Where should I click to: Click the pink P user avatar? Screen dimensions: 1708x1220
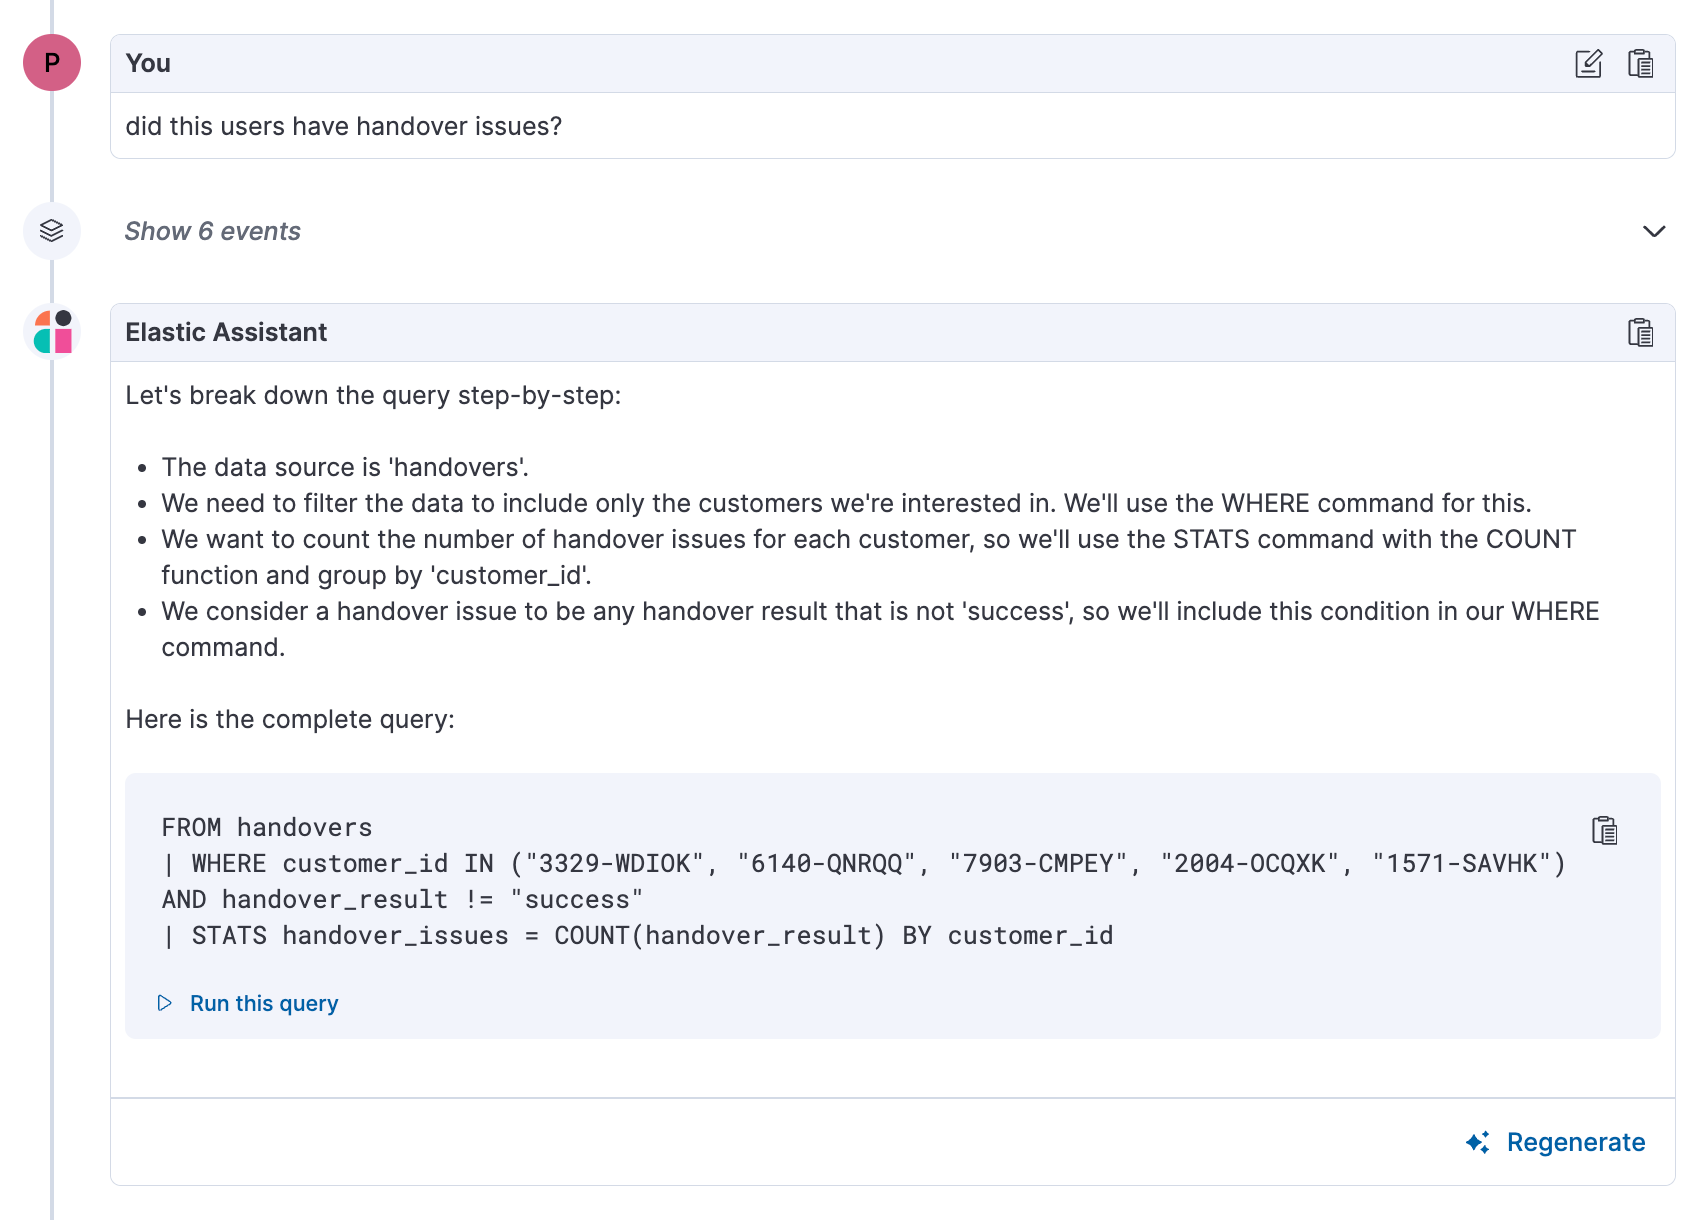point(52,63)
